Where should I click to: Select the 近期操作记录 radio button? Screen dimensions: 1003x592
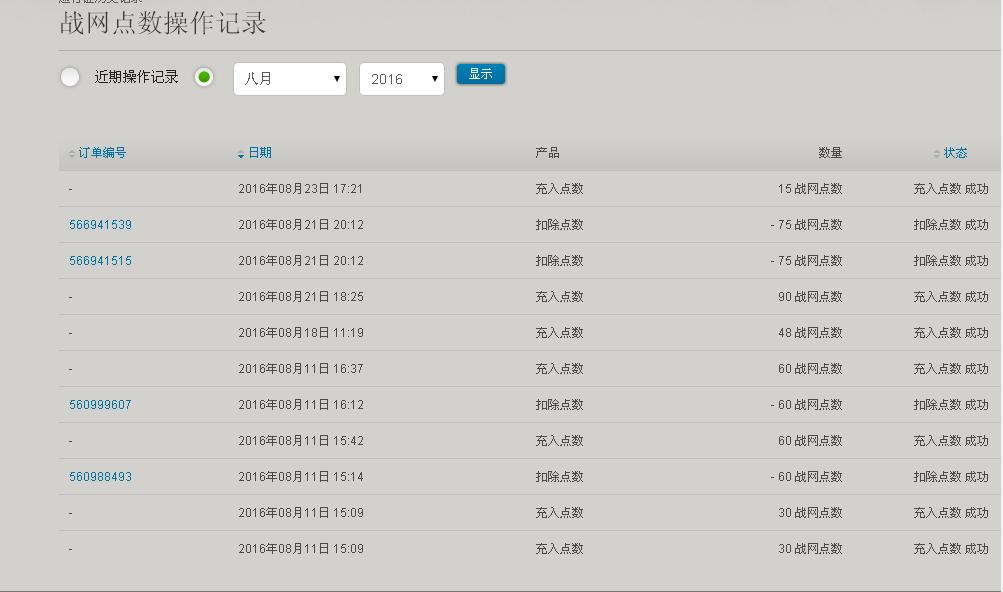point(70,77)
